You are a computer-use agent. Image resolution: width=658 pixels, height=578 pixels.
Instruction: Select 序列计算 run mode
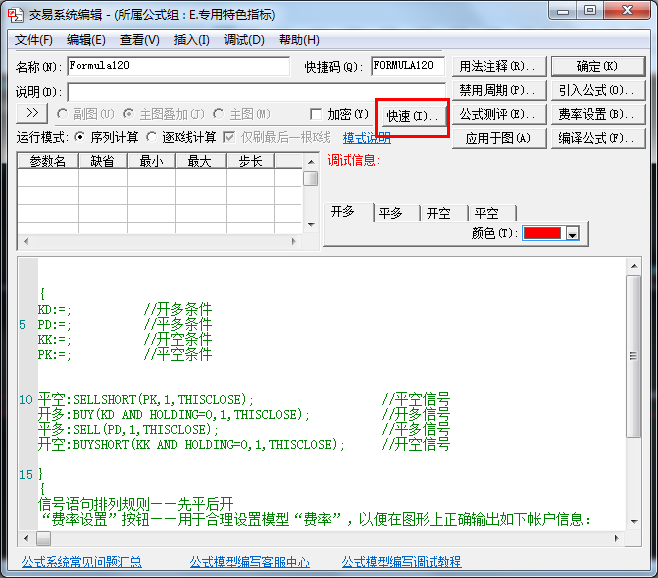pos(80,137)
